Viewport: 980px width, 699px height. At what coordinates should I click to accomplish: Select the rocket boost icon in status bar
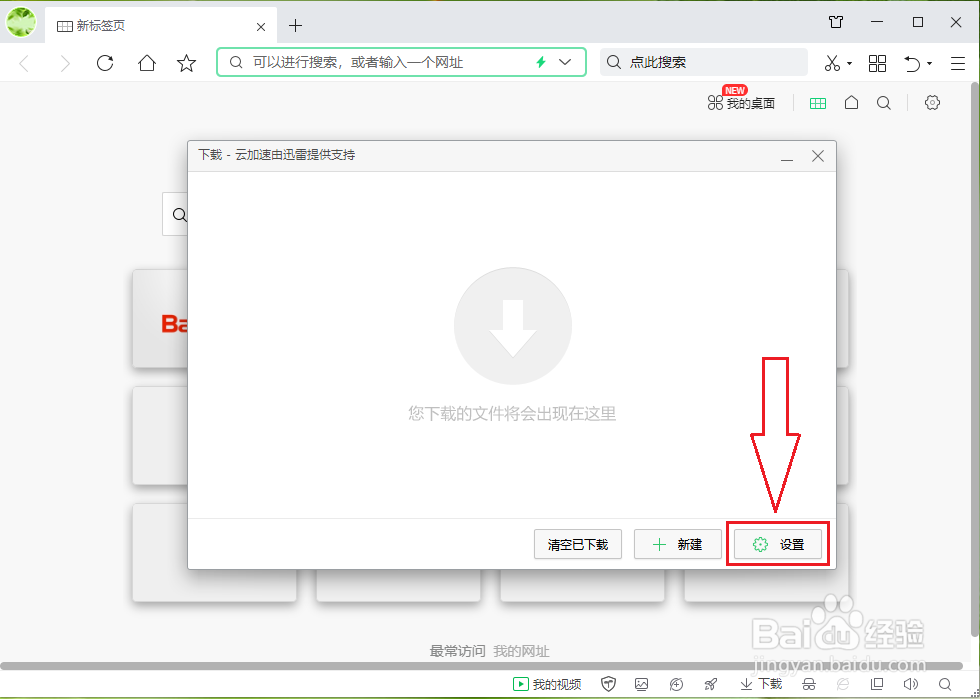711,683
